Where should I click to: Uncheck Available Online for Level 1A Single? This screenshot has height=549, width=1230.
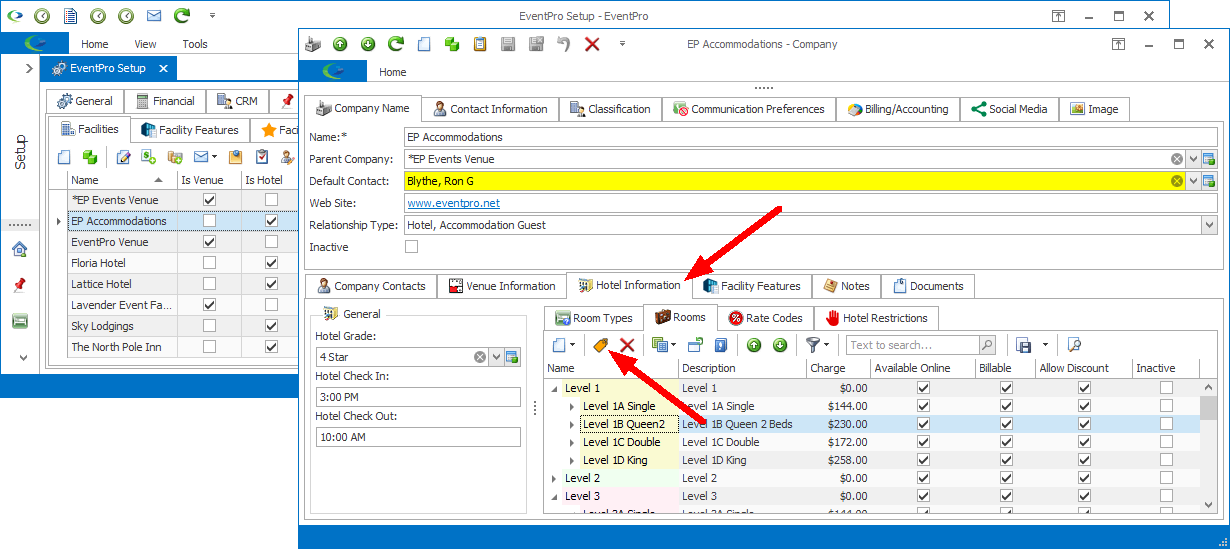(x=923, y=406)
